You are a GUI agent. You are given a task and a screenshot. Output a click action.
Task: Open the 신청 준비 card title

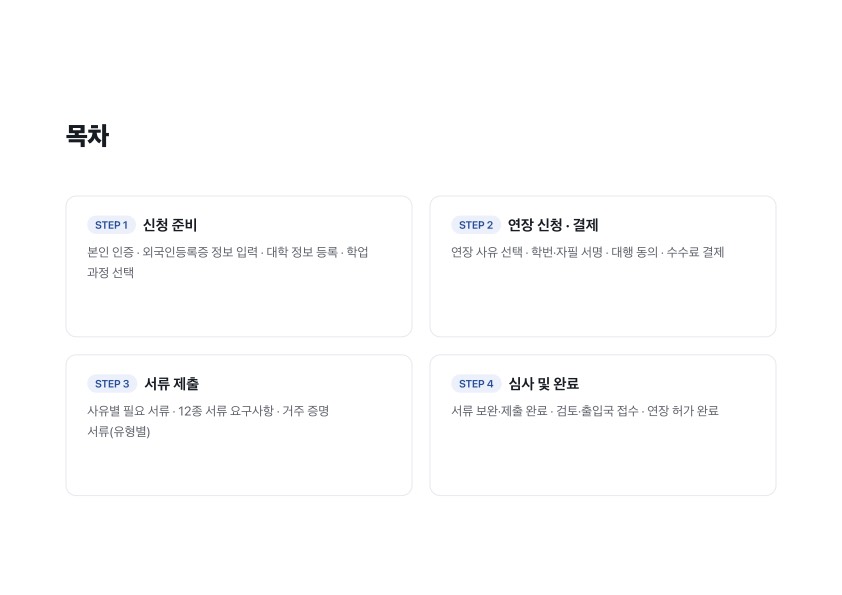tap(170, 225)
